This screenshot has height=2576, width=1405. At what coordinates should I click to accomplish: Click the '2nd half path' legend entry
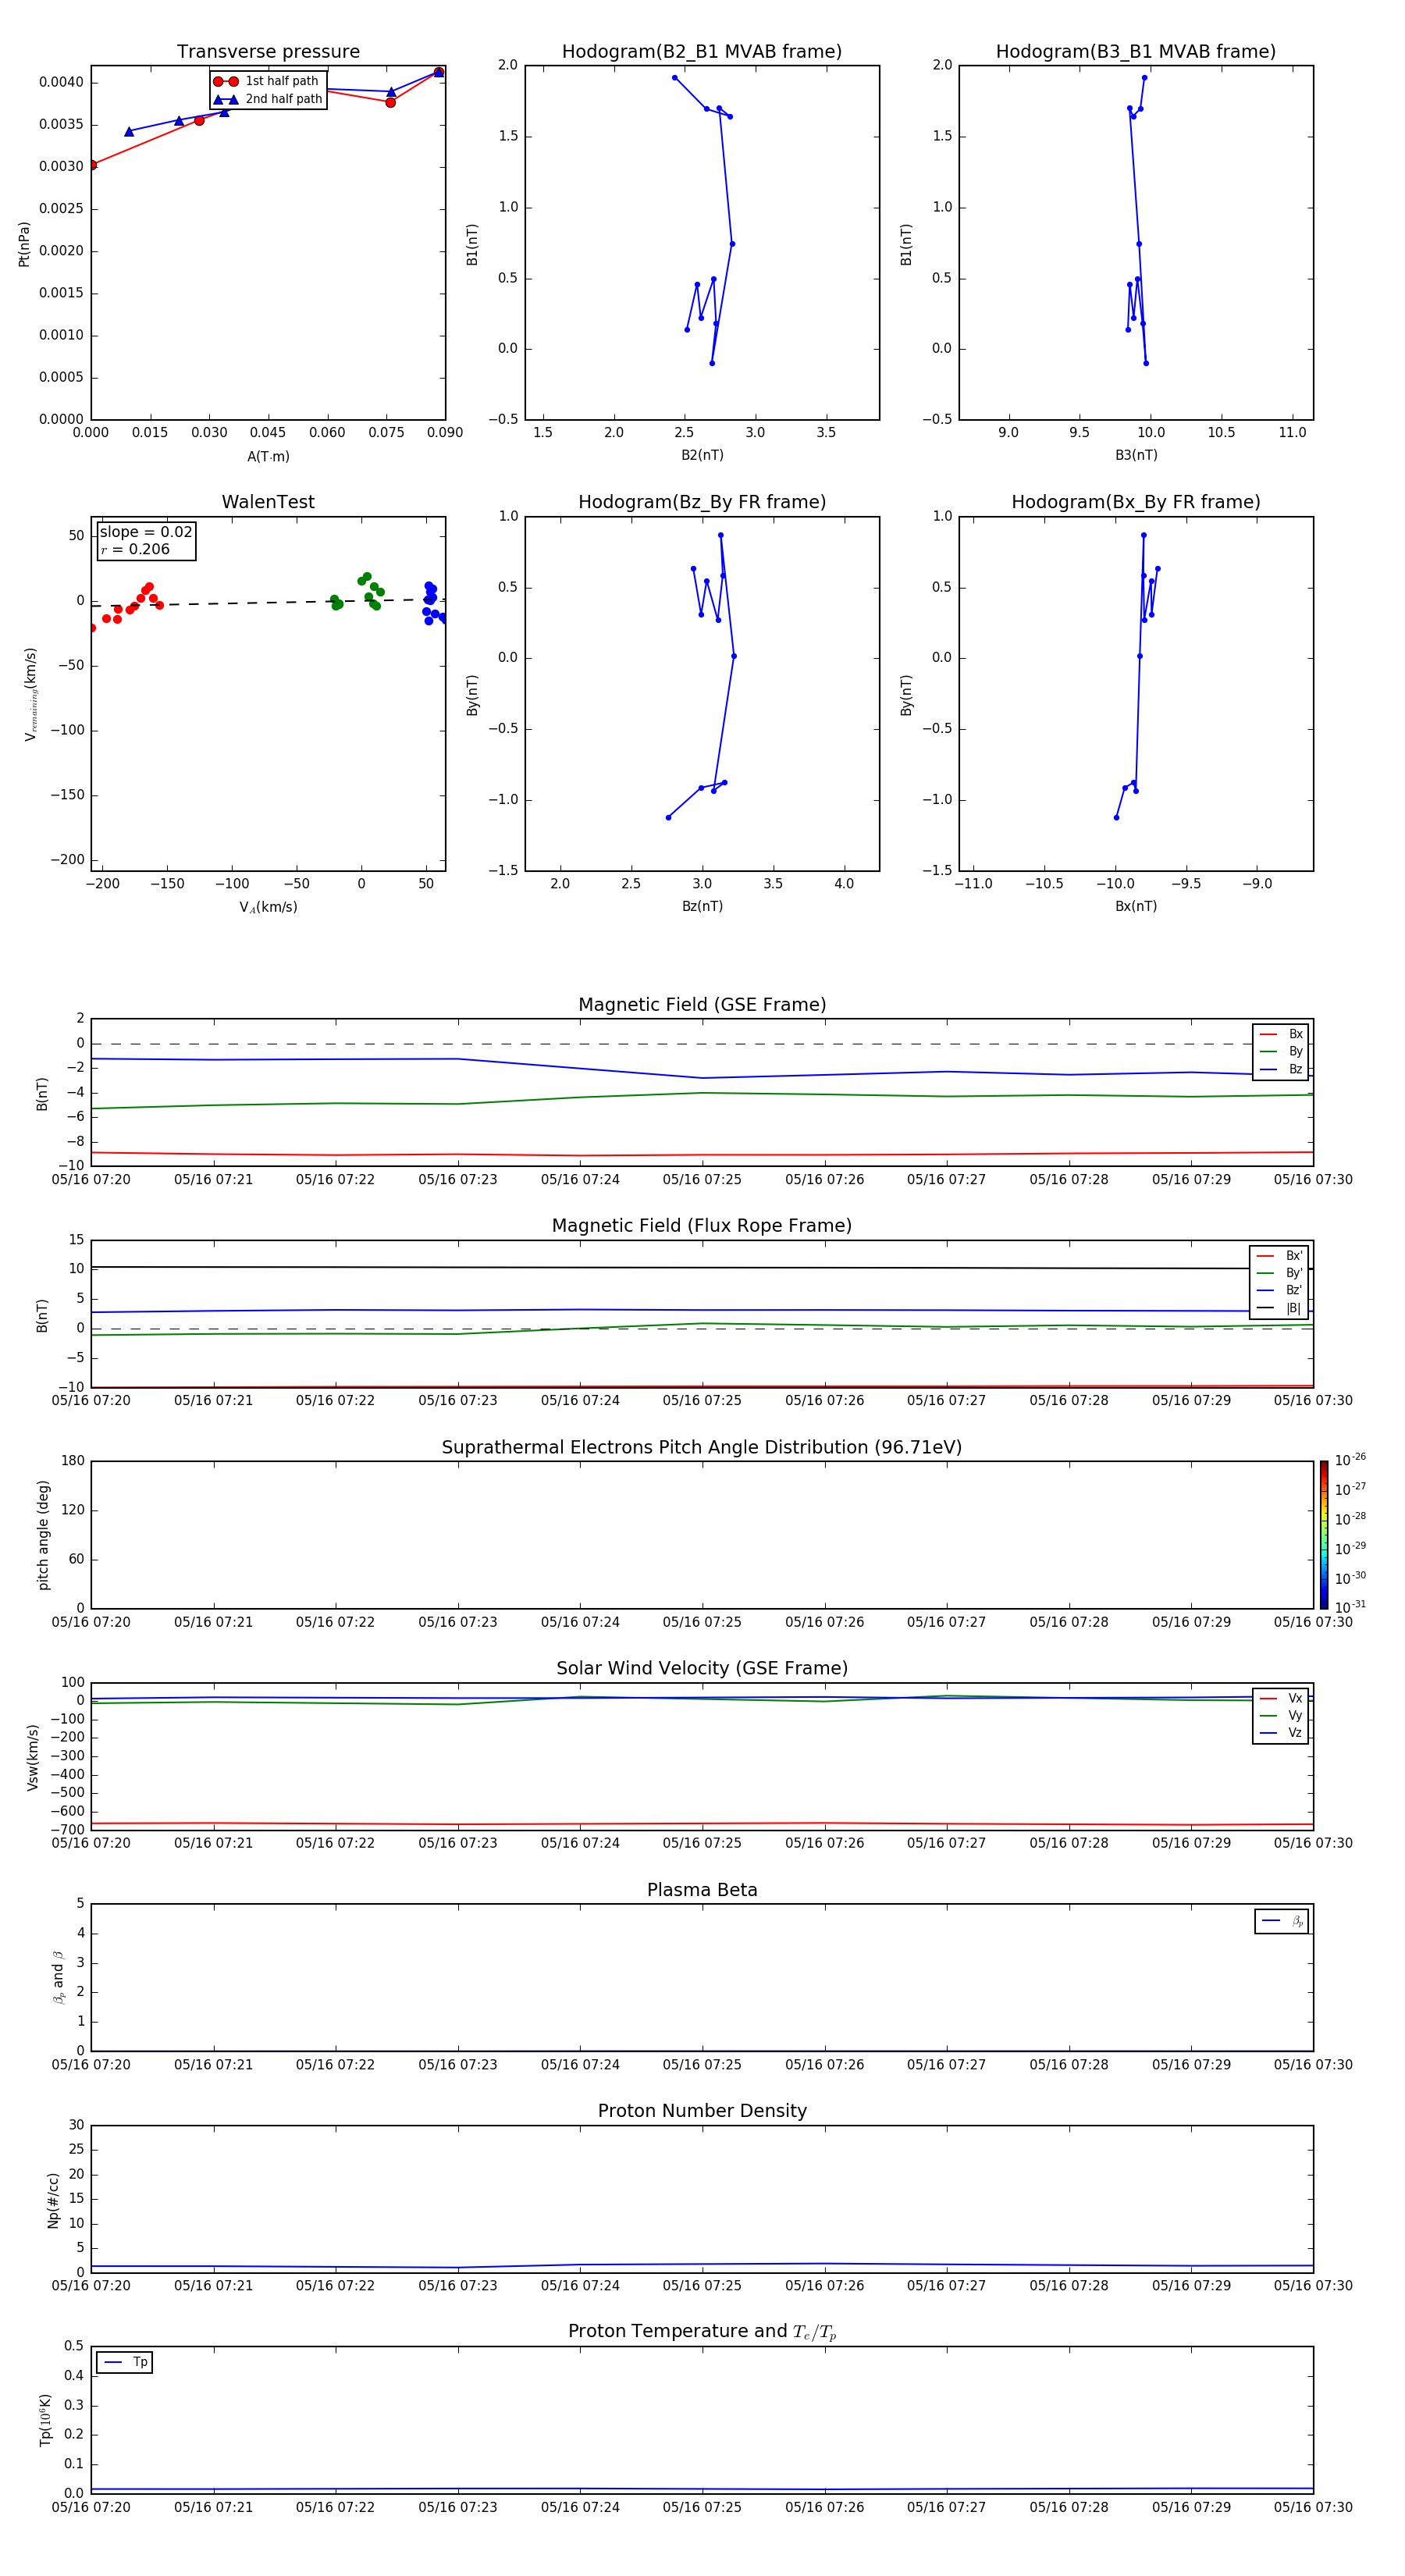tap(267, 99)
